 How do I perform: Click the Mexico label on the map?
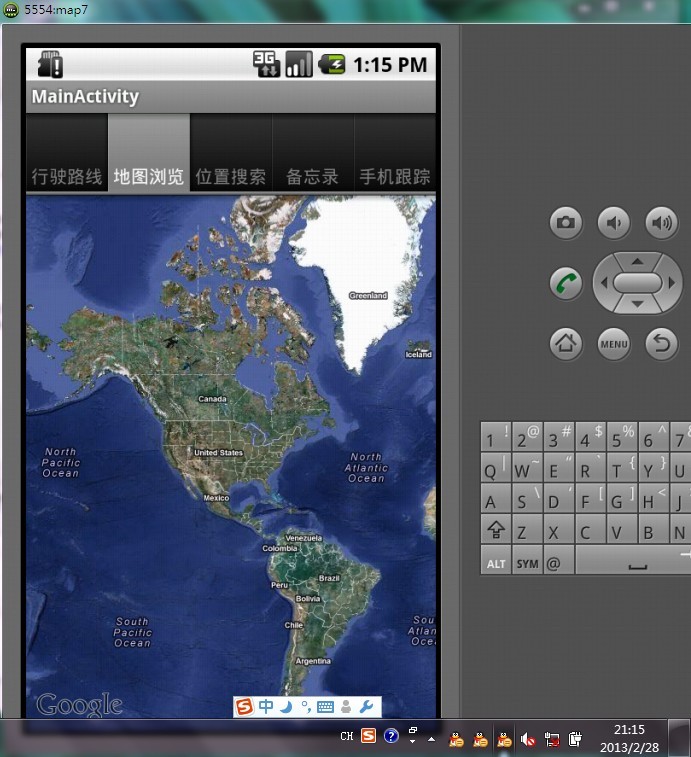216,498
